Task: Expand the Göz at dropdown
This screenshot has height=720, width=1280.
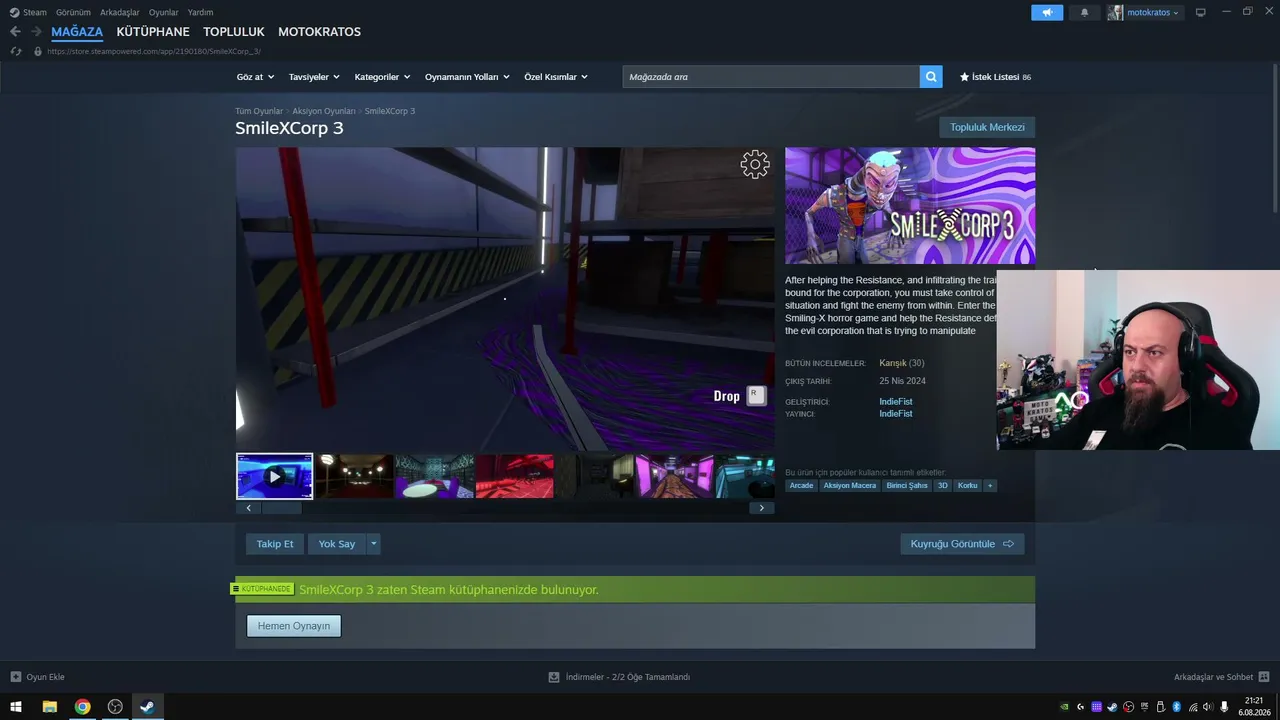Action: [255, 77]
